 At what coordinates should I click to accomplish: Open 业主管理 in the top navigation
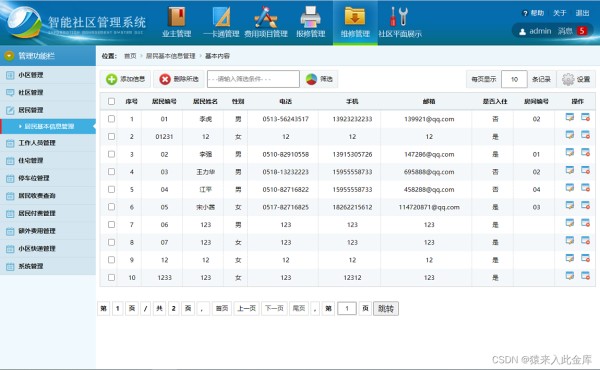pyautogui.click(x=176, y=23)
